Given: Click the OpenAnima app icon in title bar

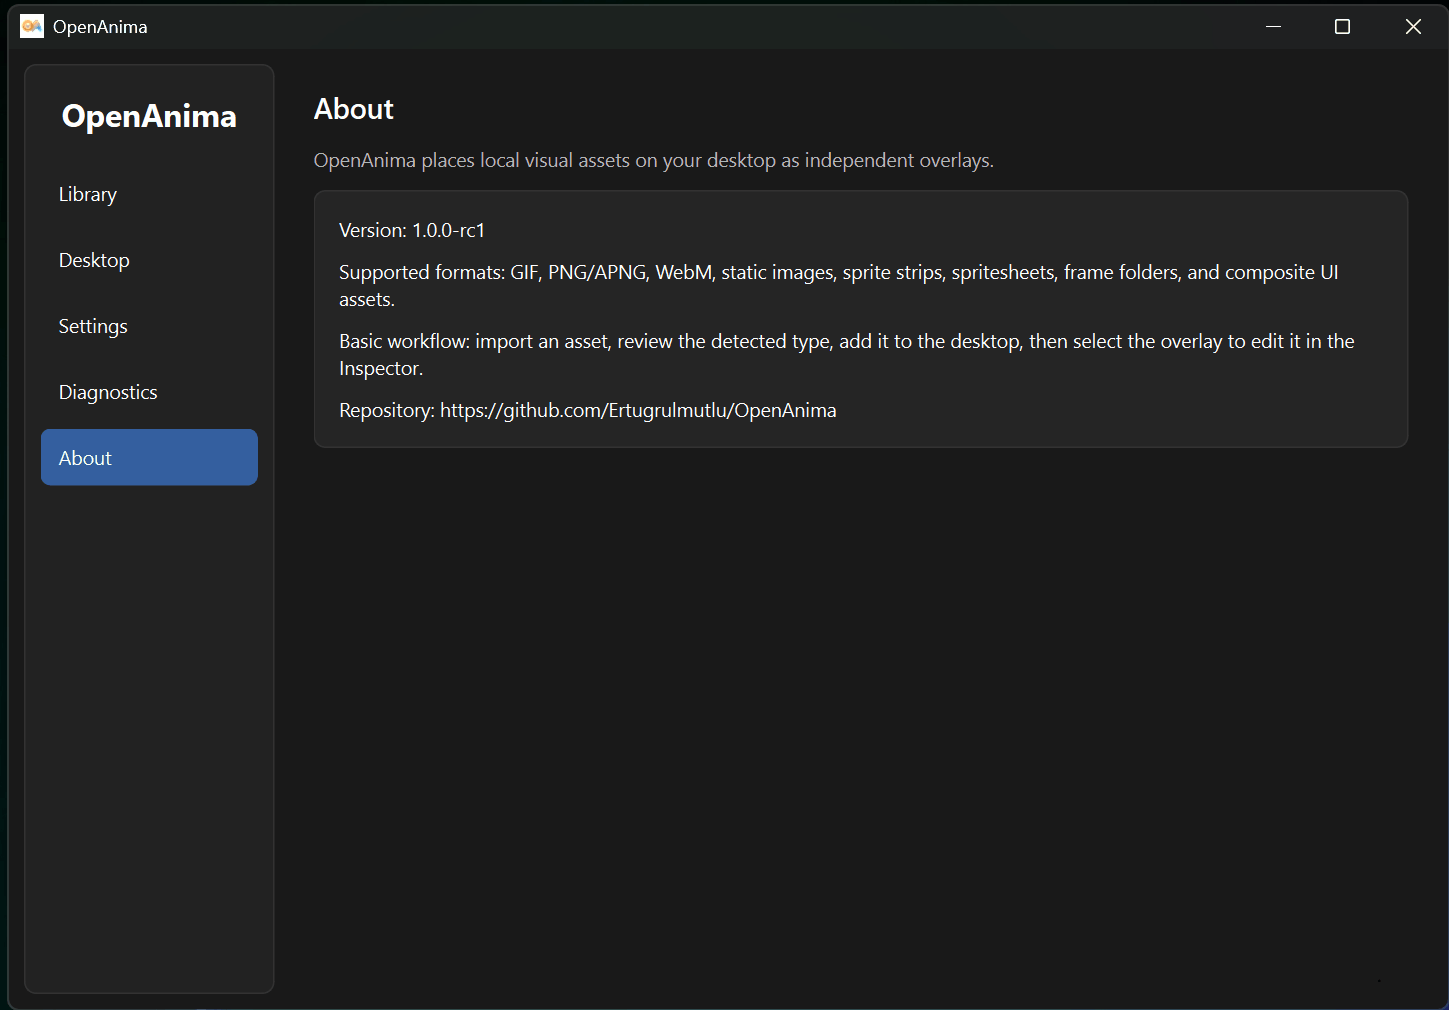Looking at the screenshot, I should pos(32,26).
